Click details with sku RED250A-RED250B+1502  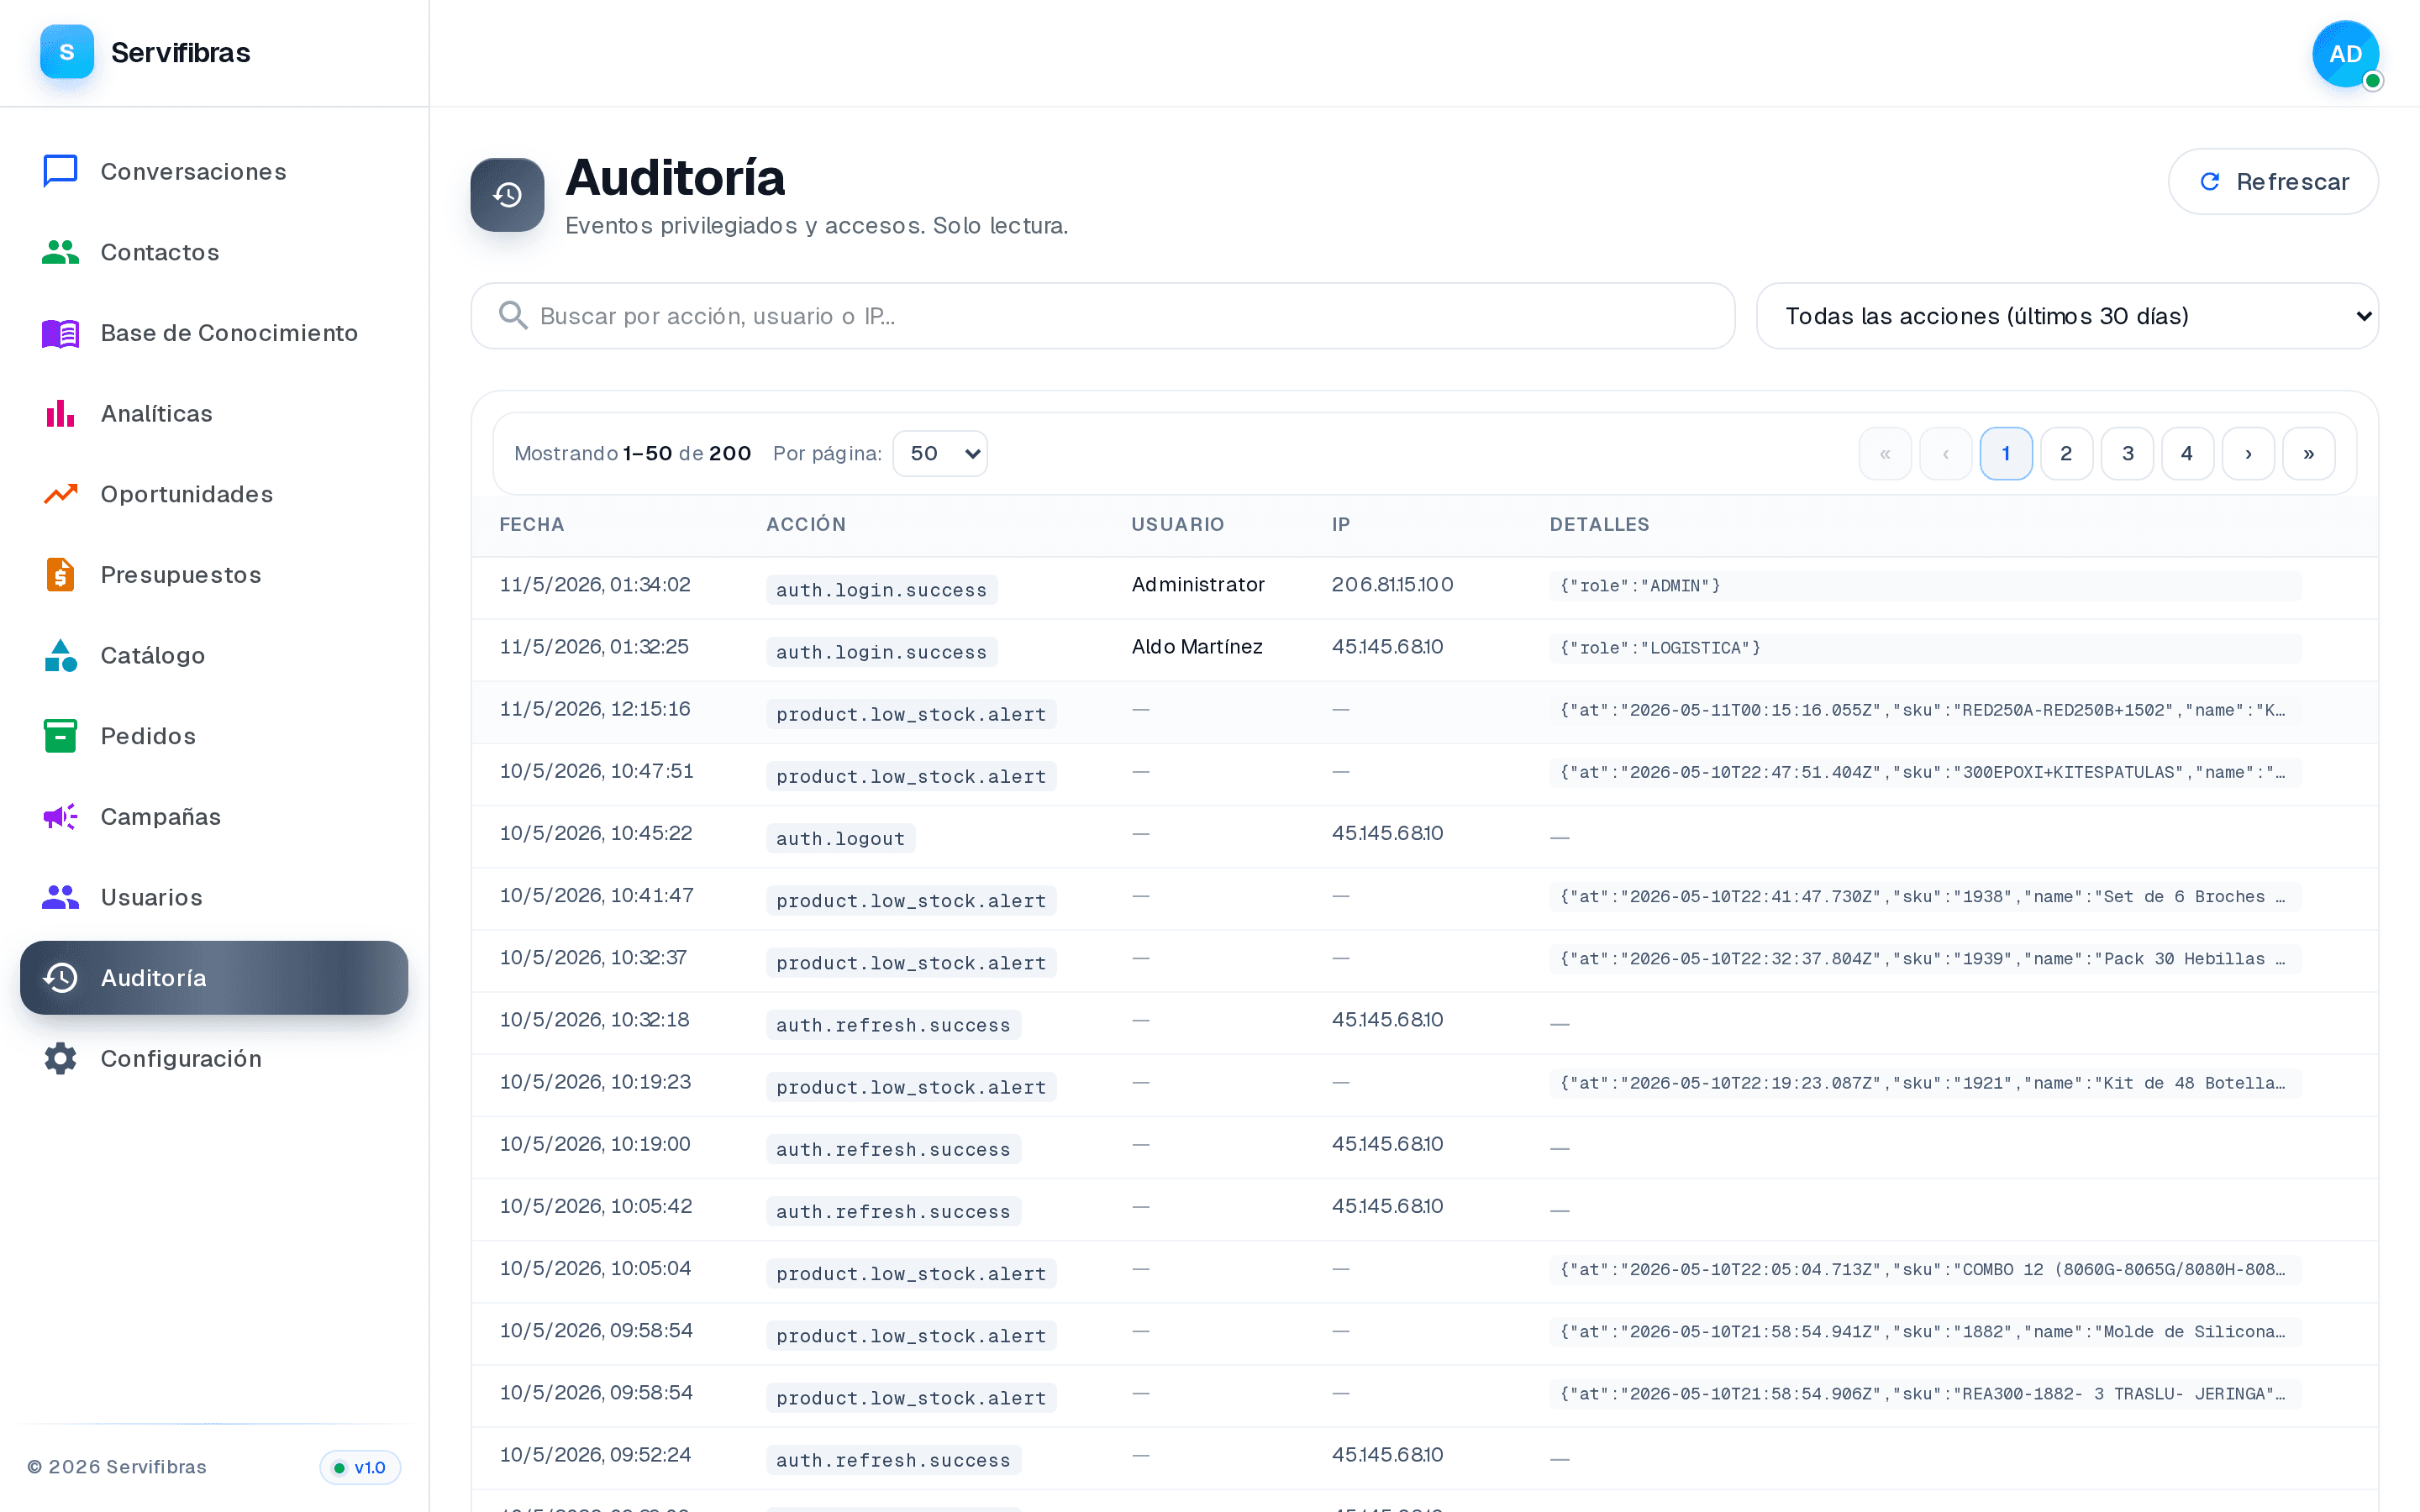[x=1925, y=710]
